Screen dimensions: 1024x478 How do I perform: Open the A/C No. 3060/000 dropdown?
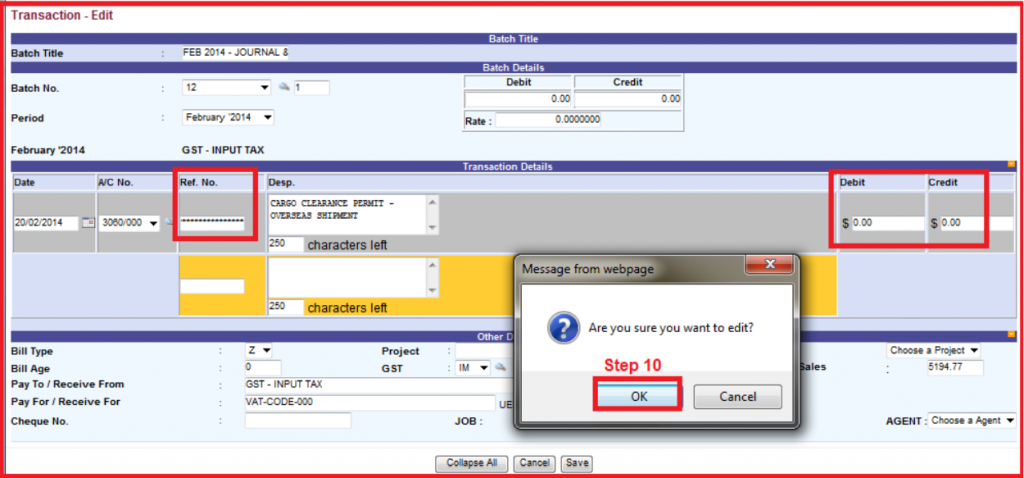130,223
